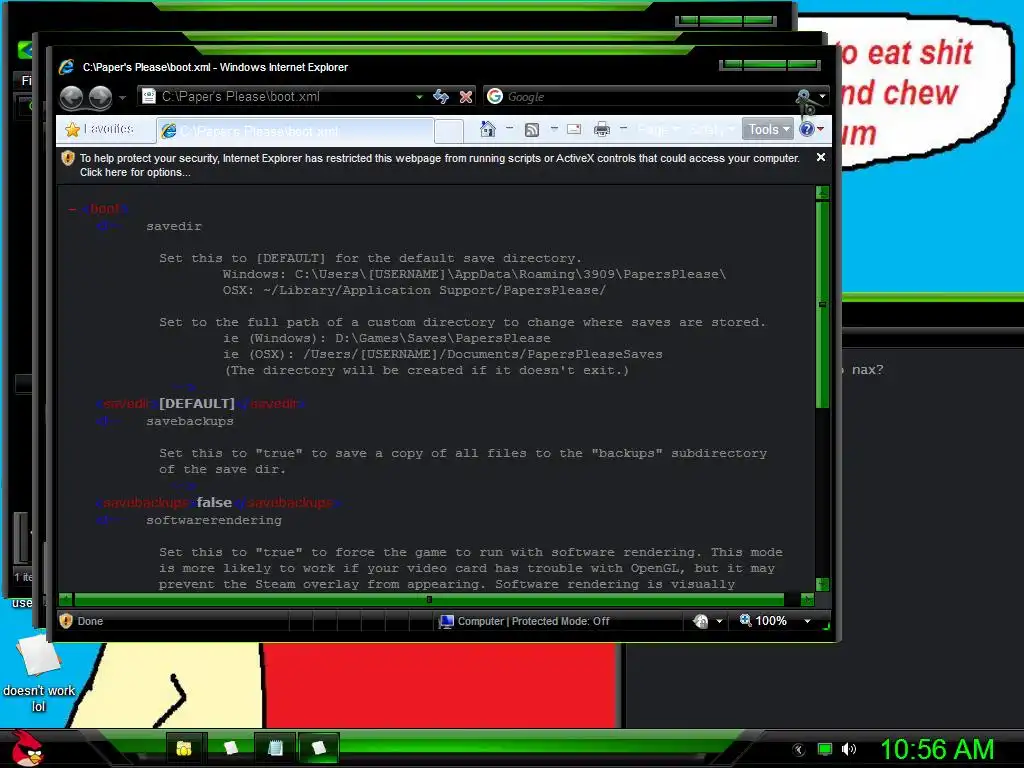The height and width of the screenshot is (768, 1024).
Task: Click the Angry Birds start button
Action: pos(27,748)
